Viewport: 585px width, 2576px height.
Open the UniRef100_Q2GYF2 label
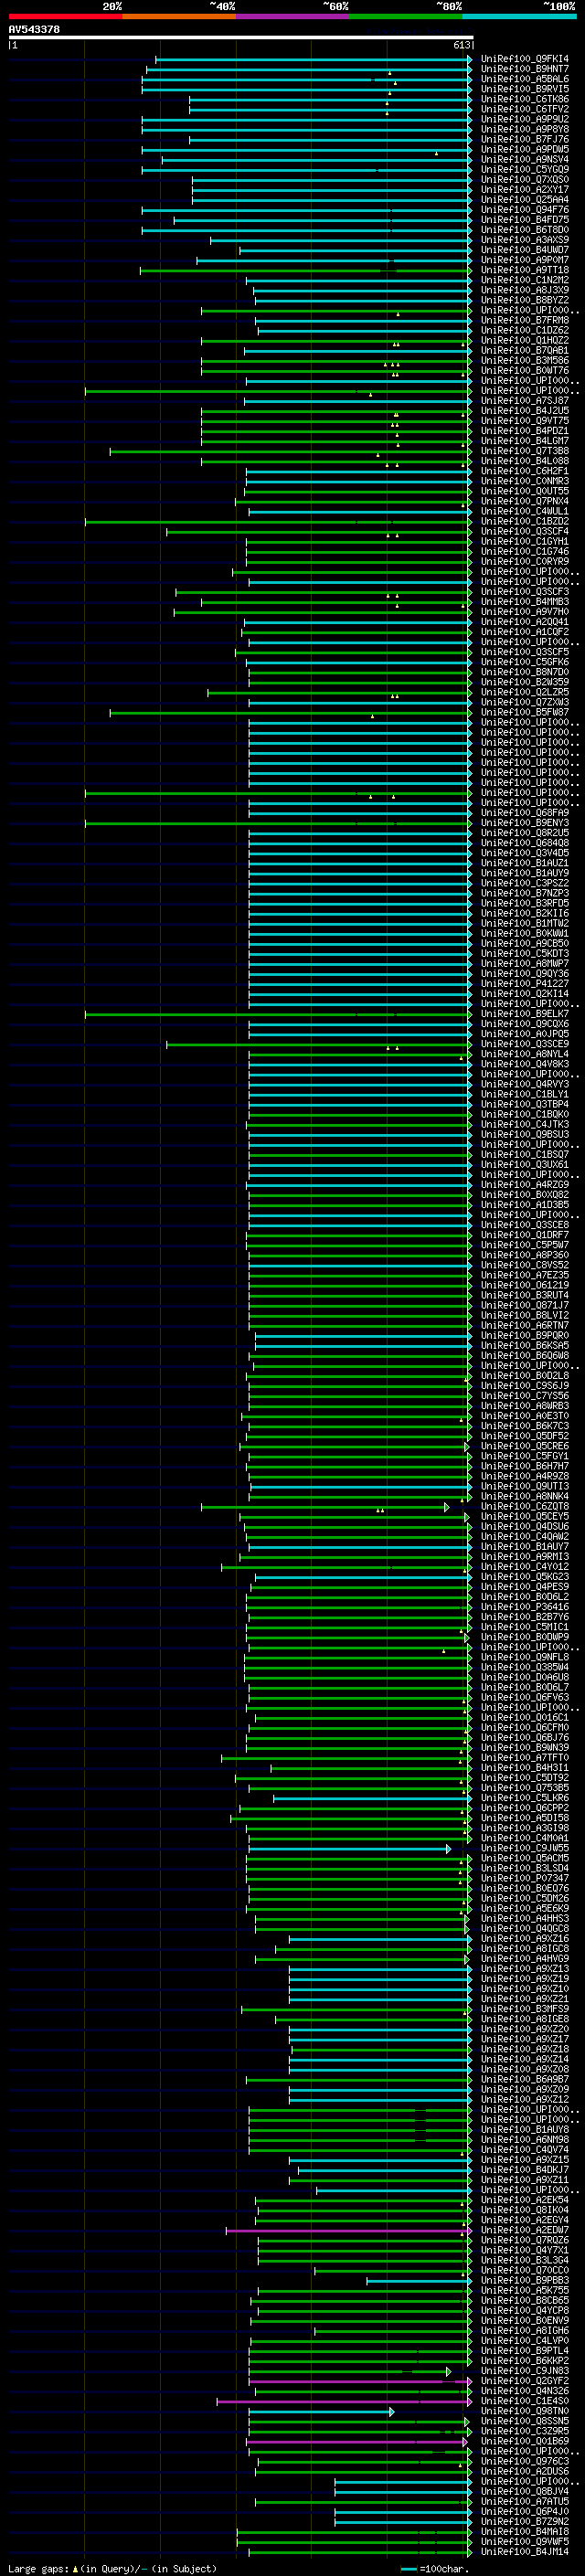point(524,2381)
